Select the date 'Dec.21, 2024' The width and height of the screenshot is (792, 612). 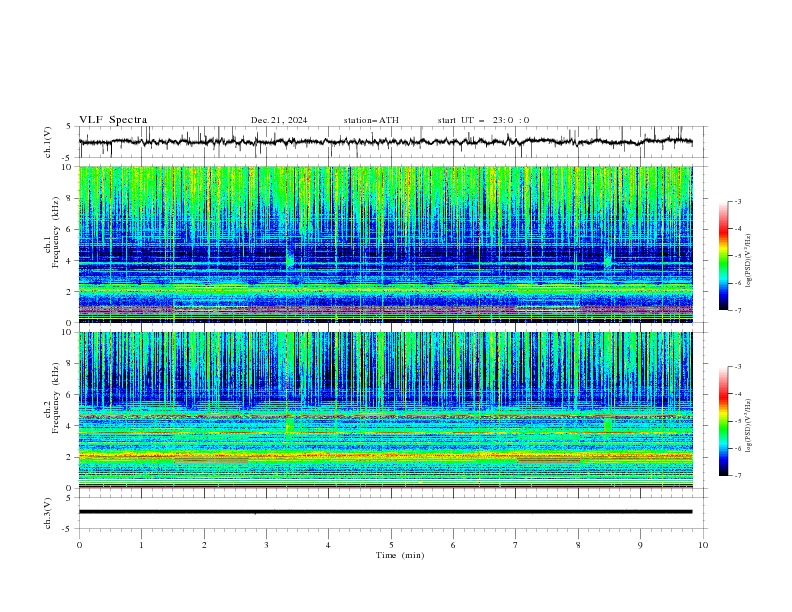coord(279,120)
